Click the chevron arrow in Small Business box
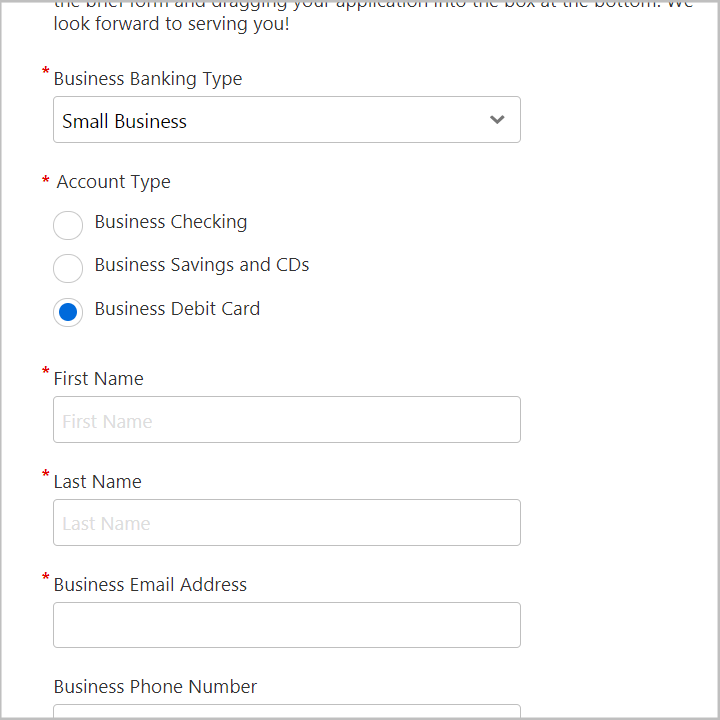The image size is (720, 720). (x=497, y=120)
